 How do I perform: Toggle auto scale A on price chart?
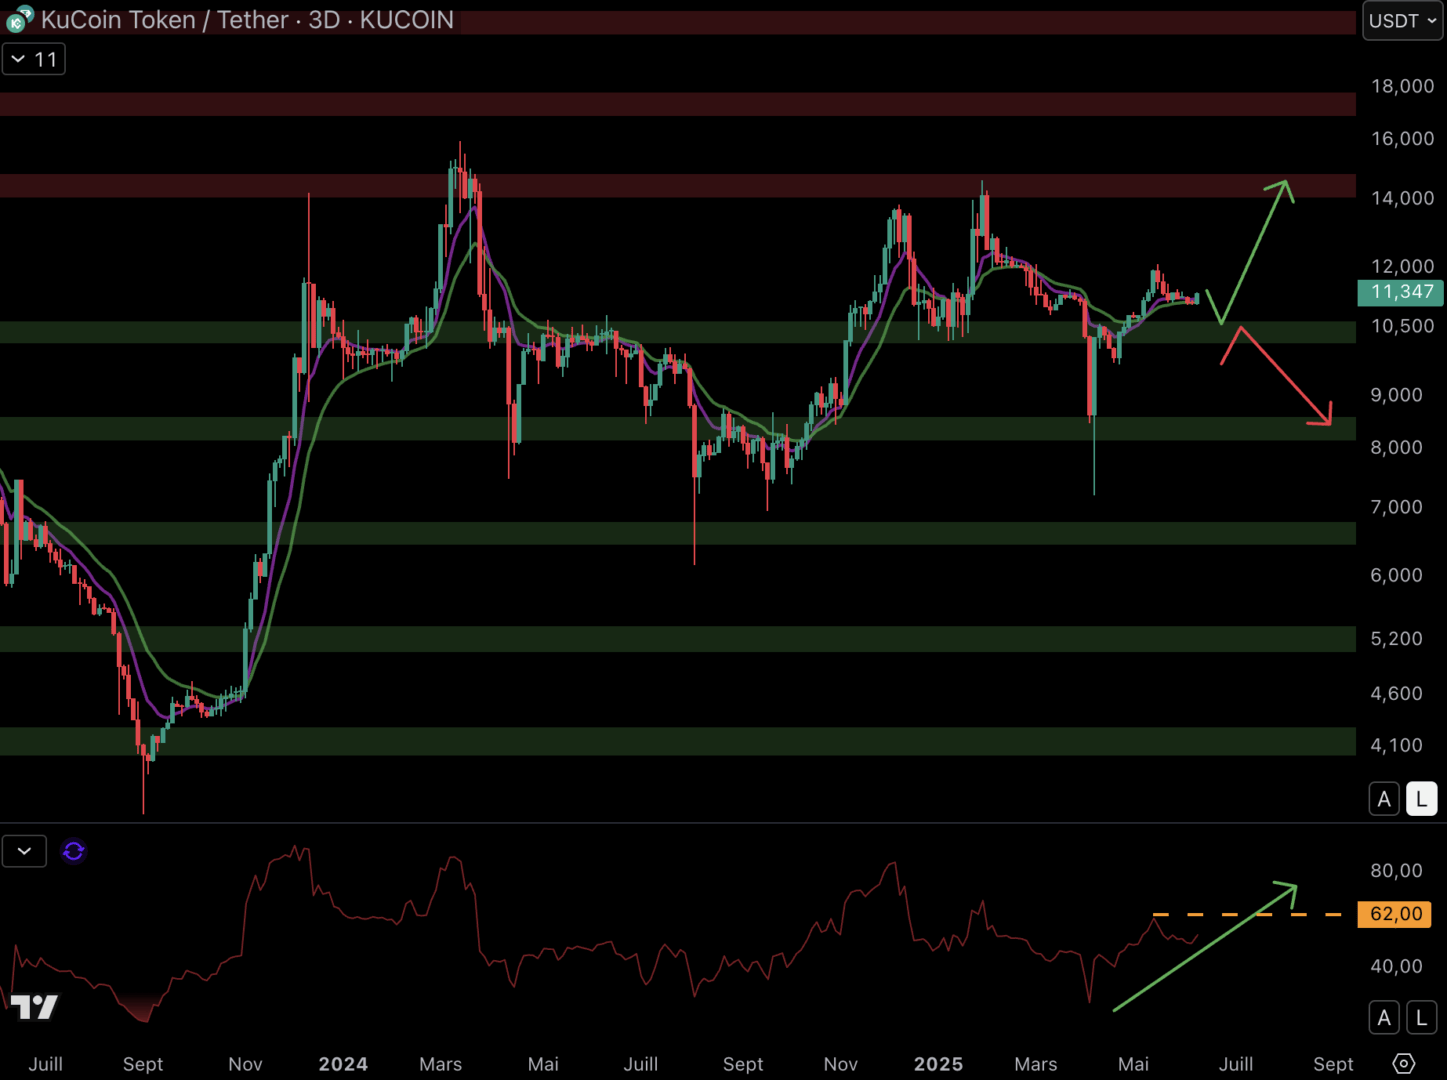click(1384, 799)
